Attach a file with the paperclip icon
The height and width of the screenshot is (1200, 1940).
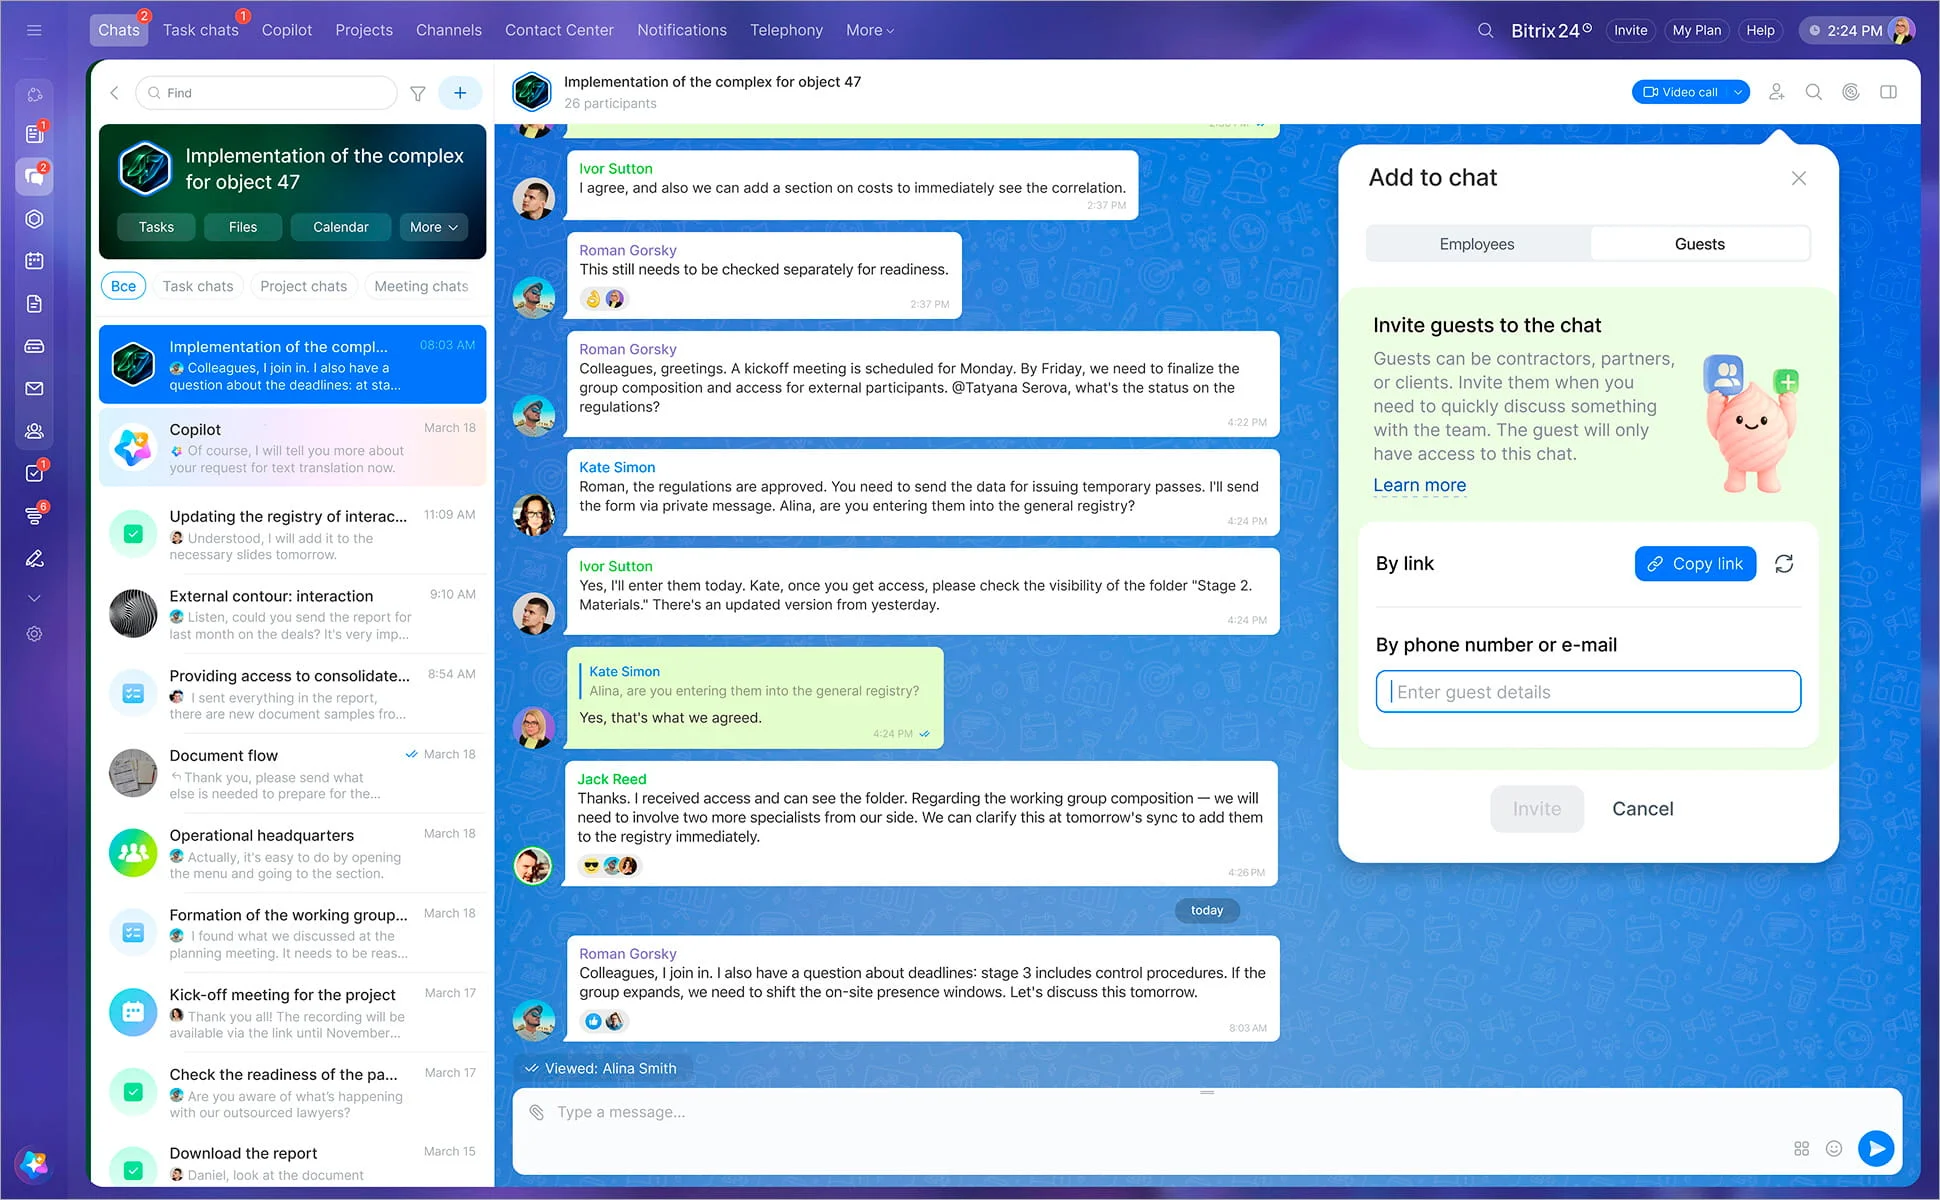(x=537, y=1112)
